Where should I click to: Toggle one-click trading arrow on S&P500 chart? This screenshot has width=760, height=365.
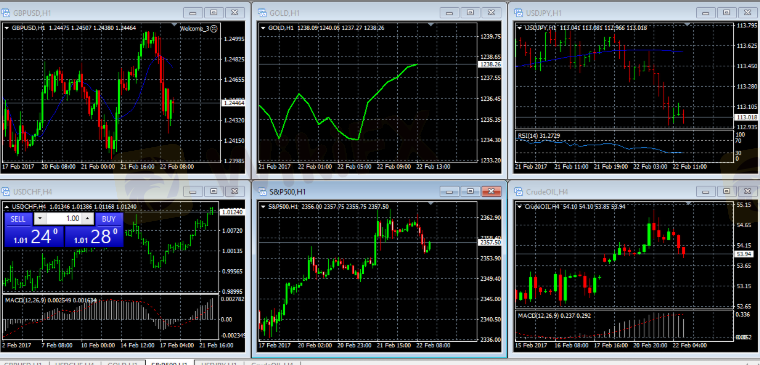(263, 207)
